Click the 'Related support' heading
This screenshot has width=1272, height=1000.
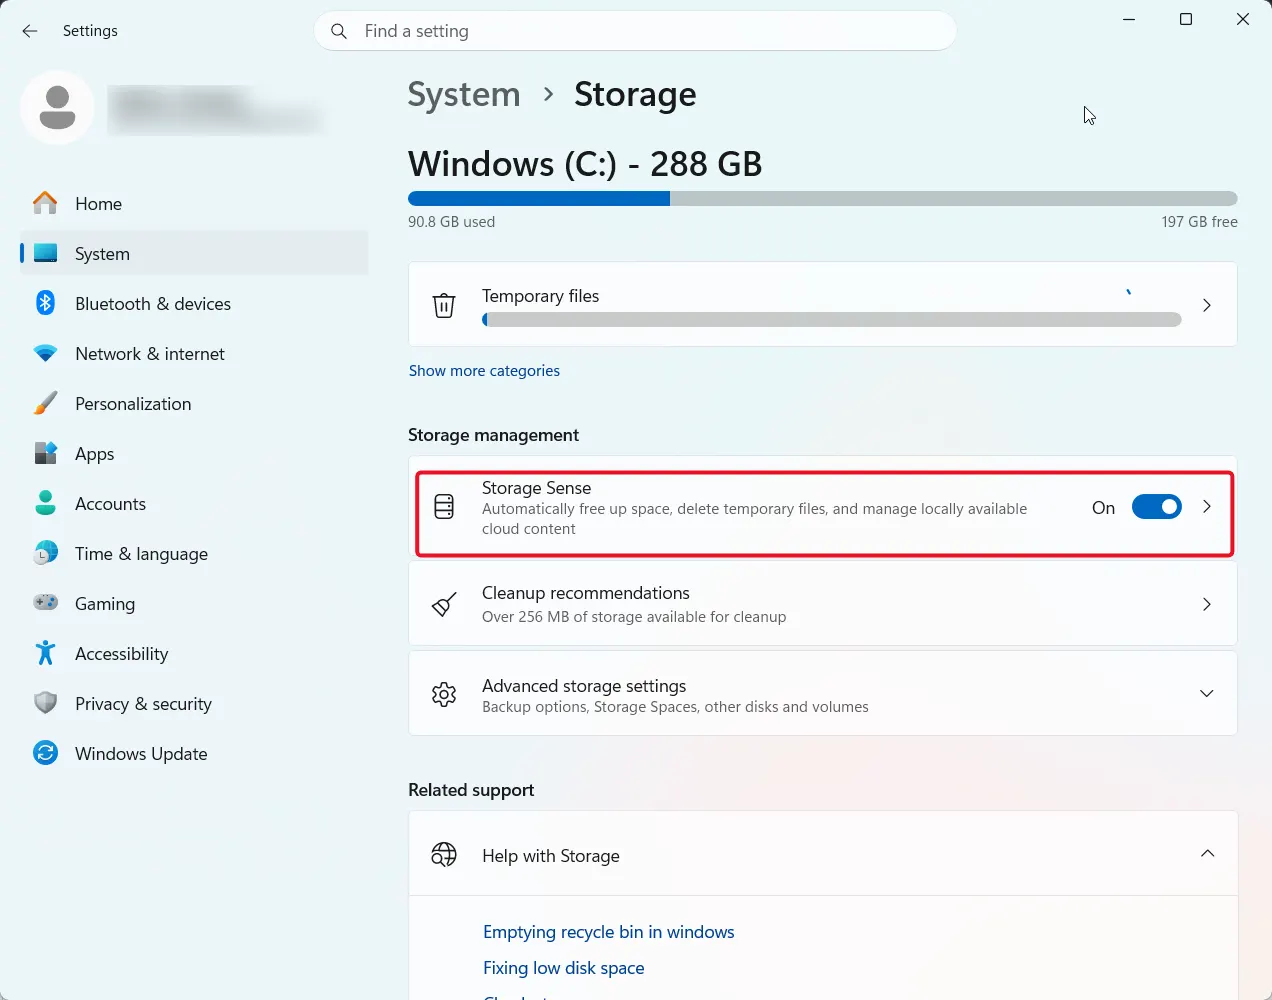471,790
